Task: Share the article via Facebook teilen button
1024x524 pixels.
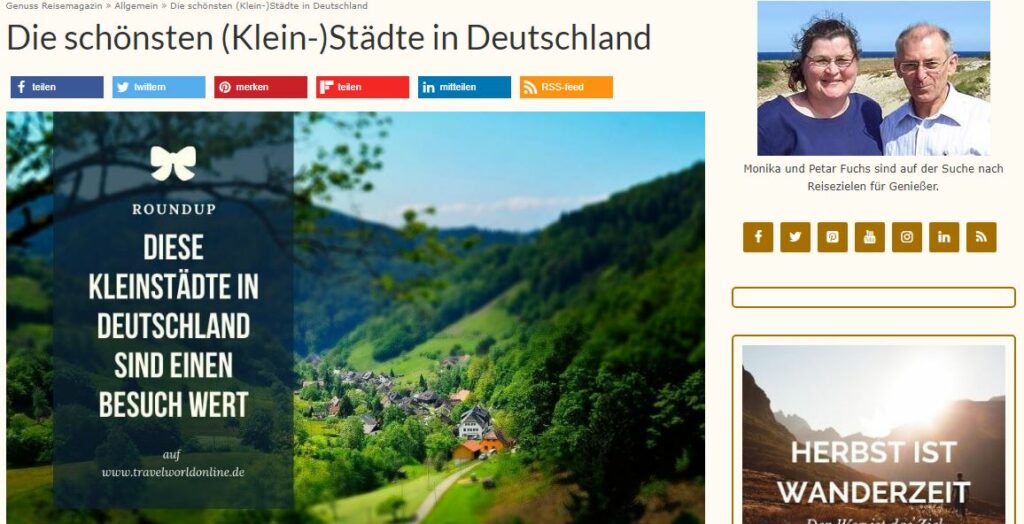Action: coord(57,87)
